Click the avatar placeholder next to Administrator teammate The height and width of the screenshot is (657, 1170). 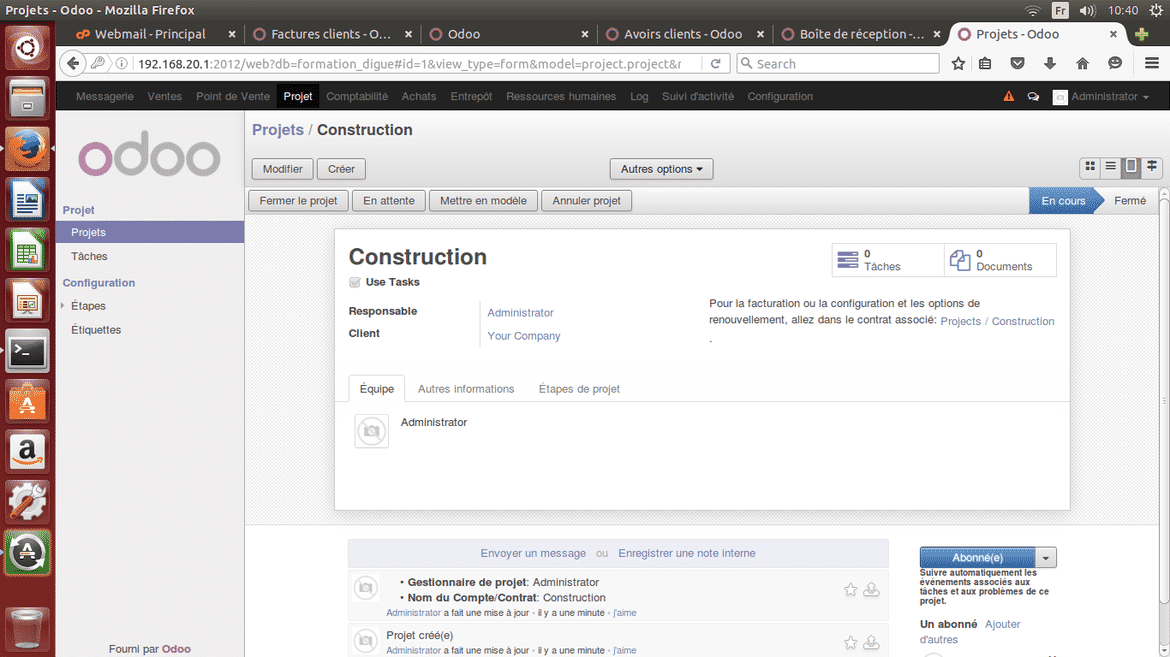(371, 431)
